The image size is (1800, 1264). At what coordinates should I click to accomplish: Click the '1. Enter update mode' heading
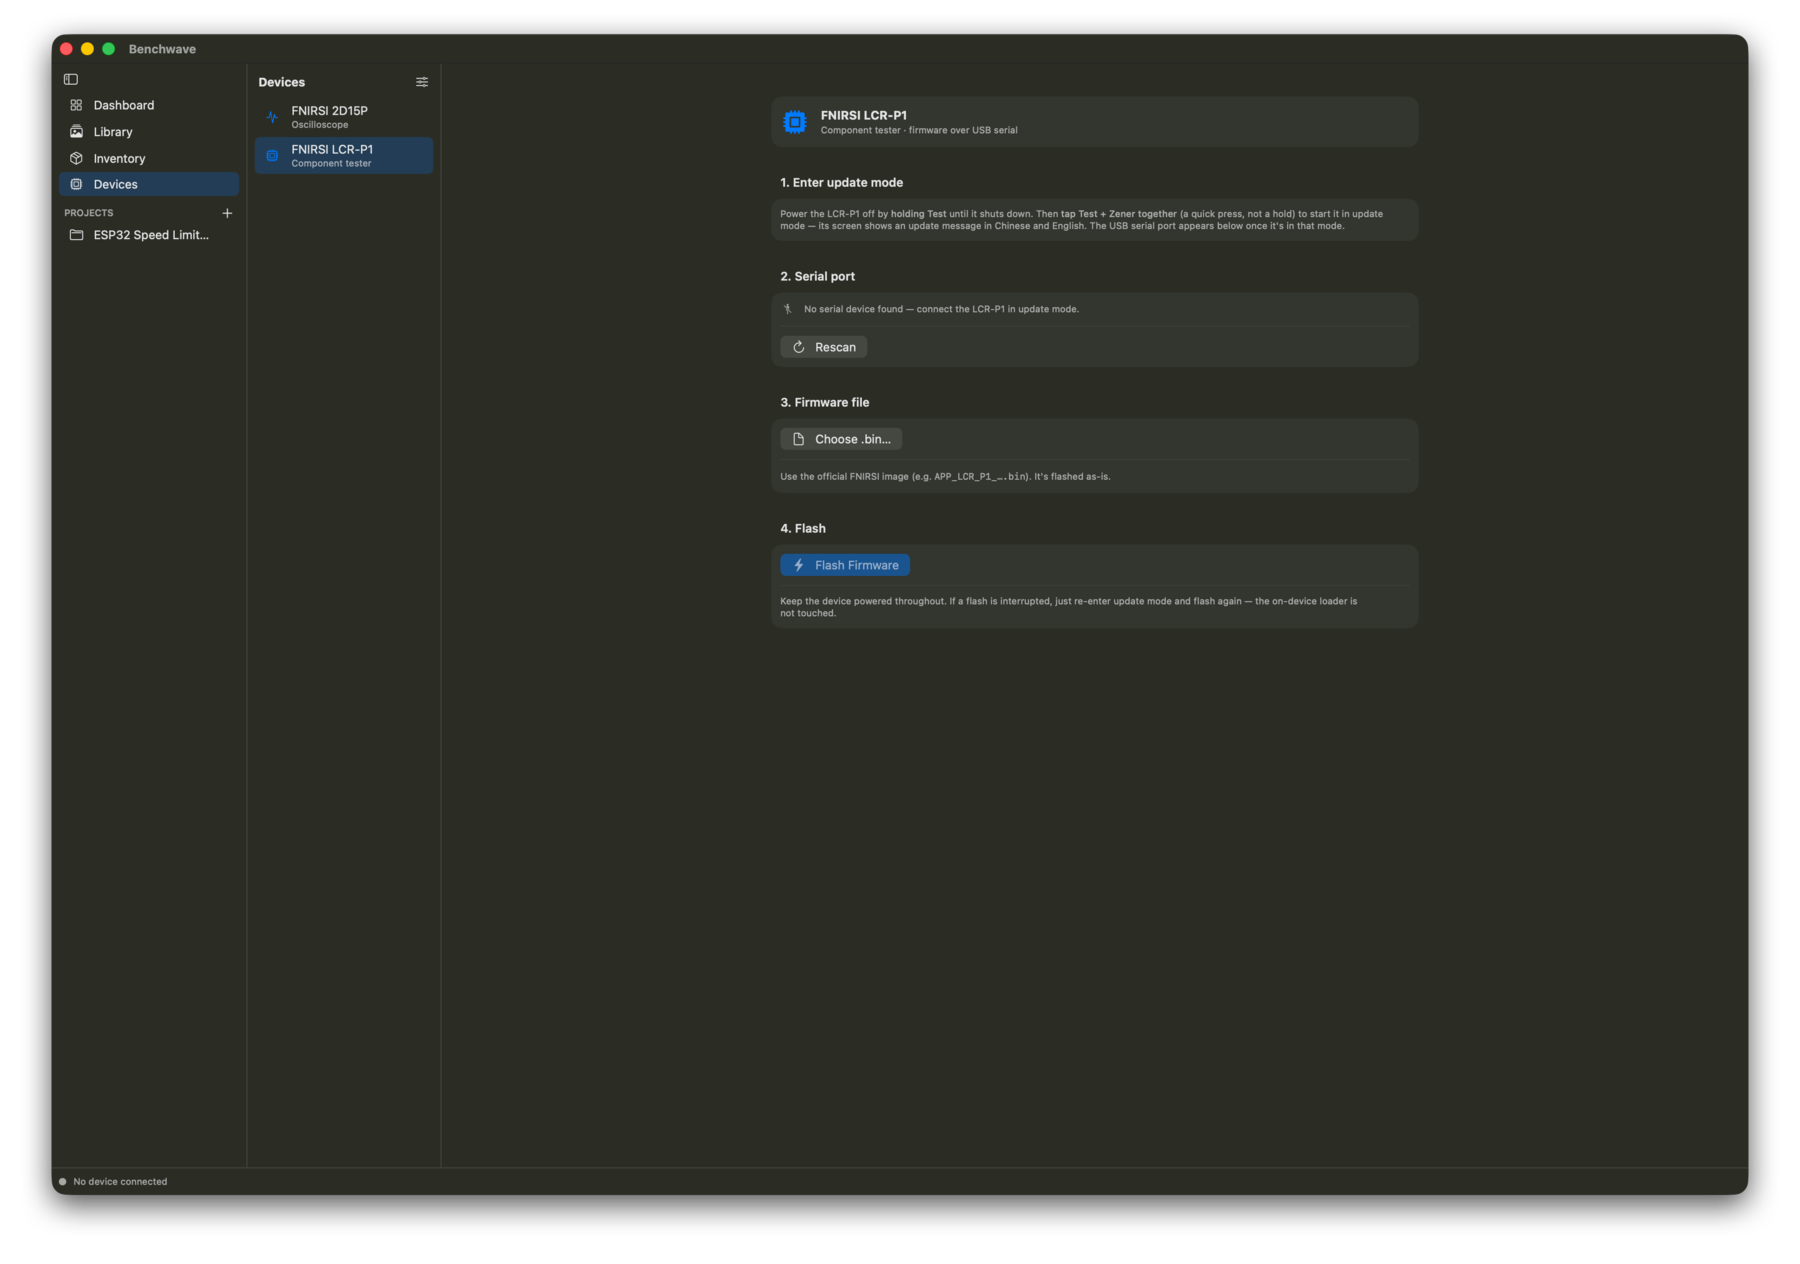842,182
